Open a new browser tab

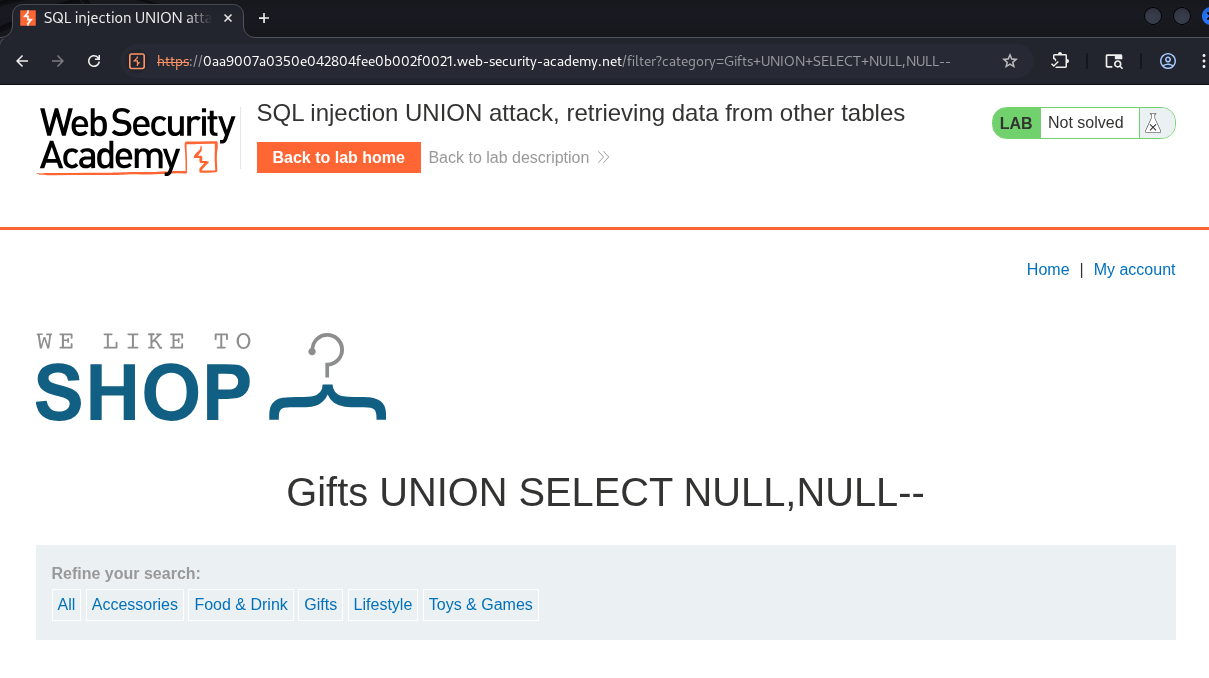tap(264, 18)
